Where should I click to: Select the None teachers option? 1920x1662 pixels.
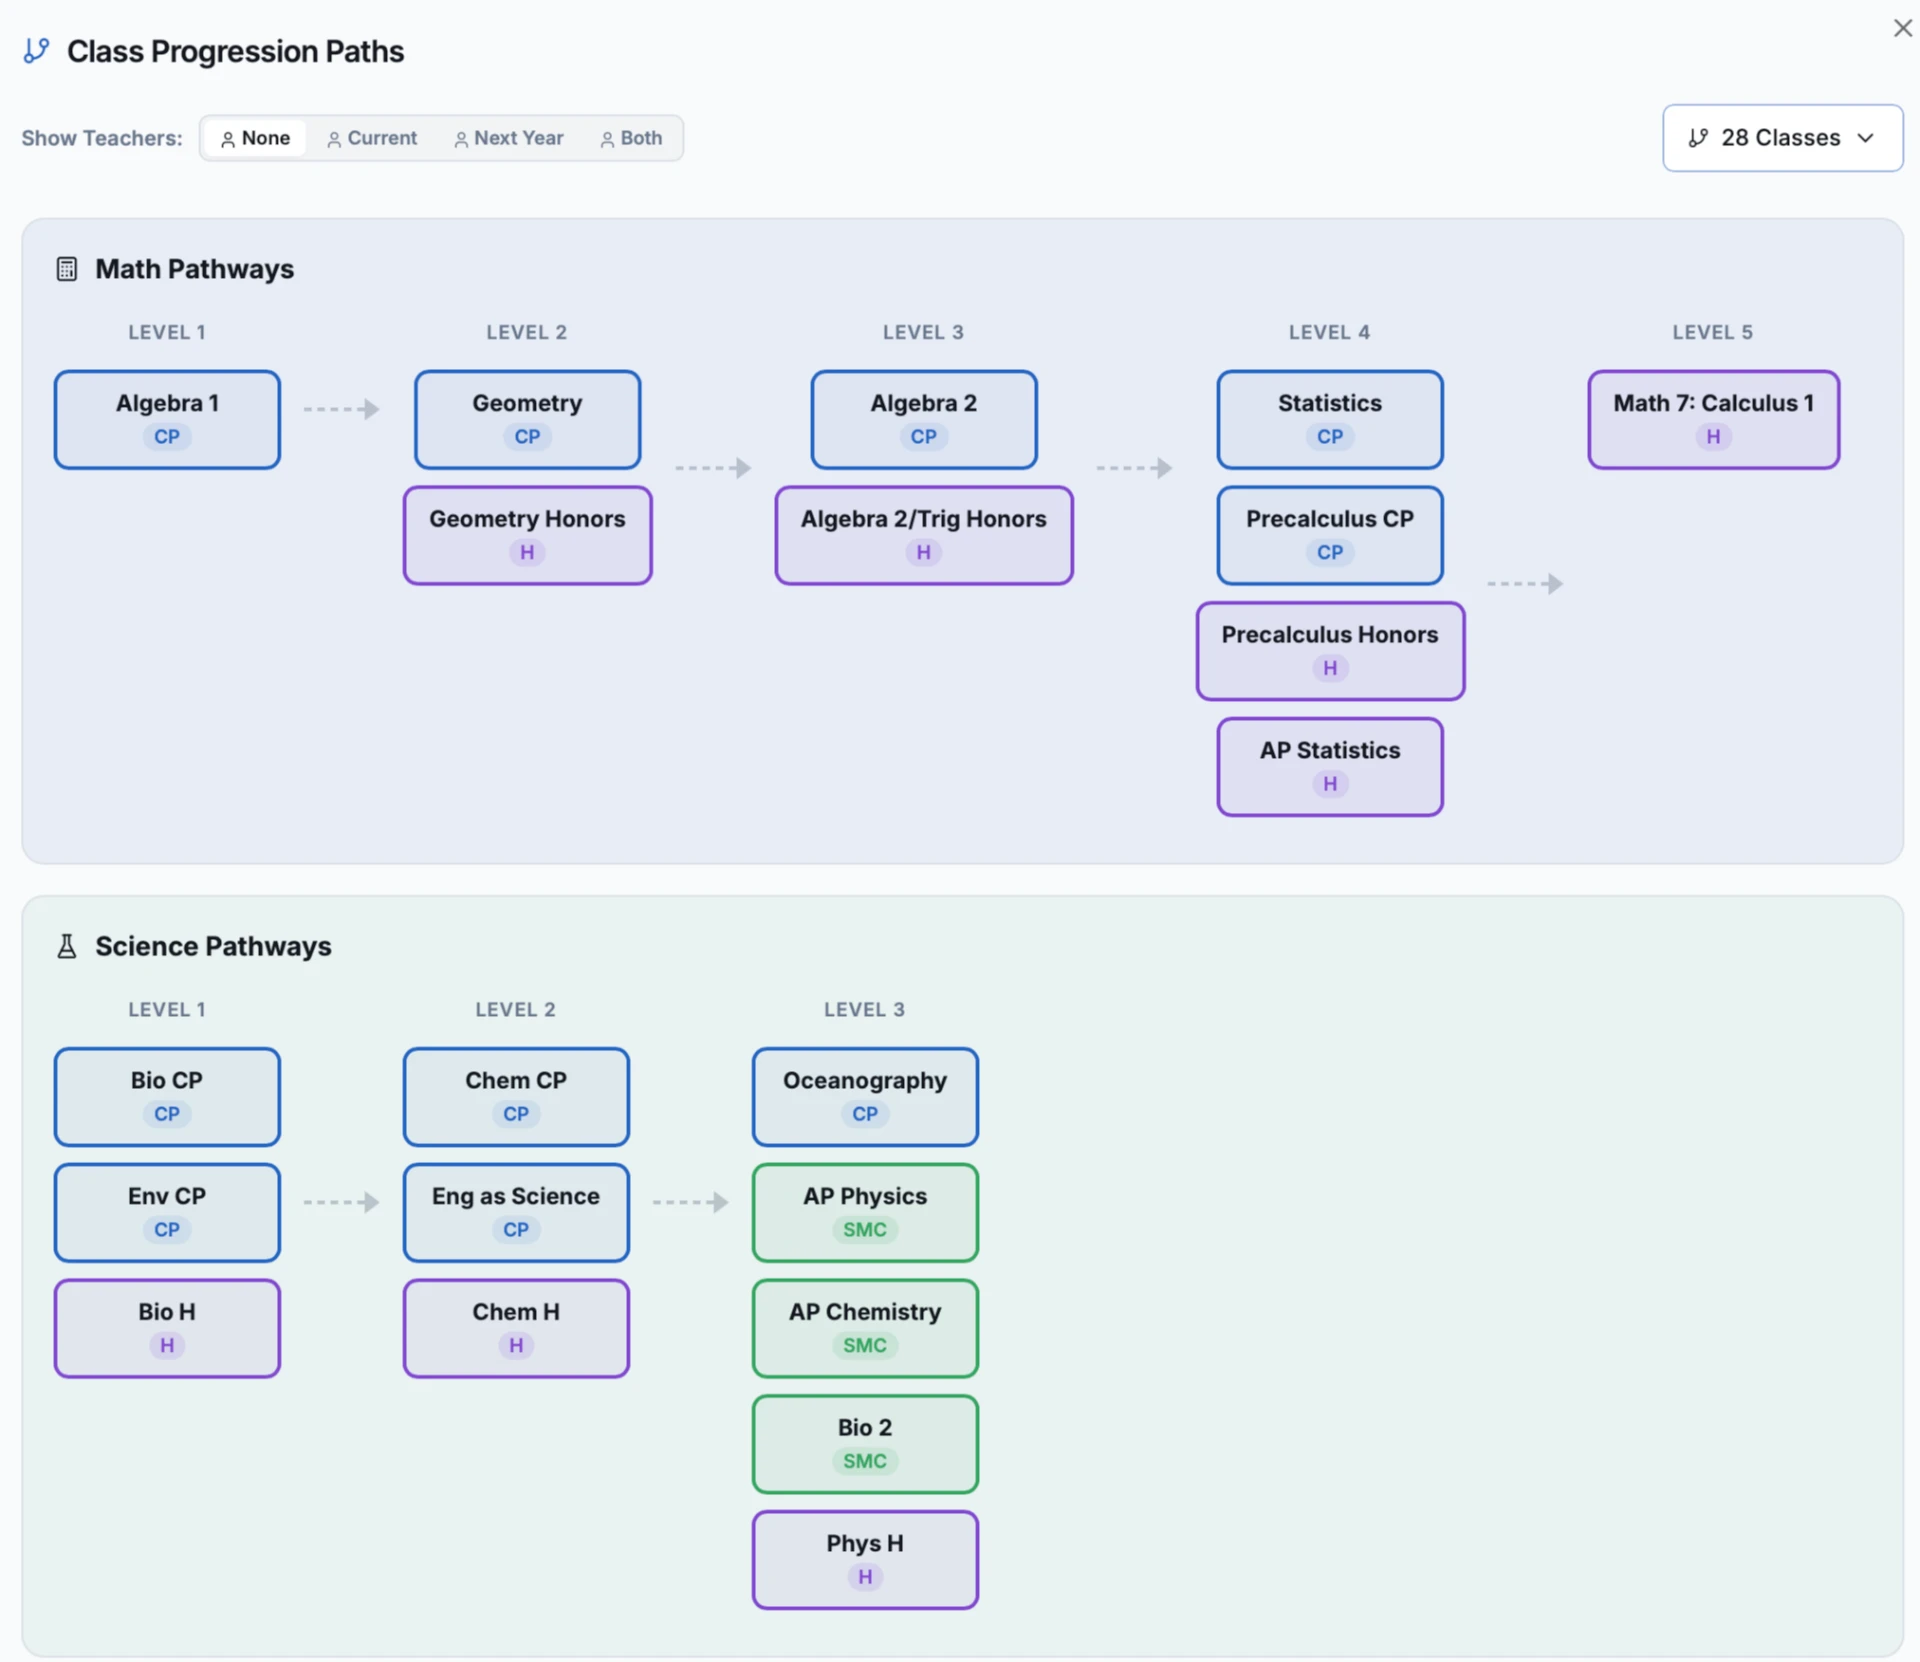pos(255,138)
